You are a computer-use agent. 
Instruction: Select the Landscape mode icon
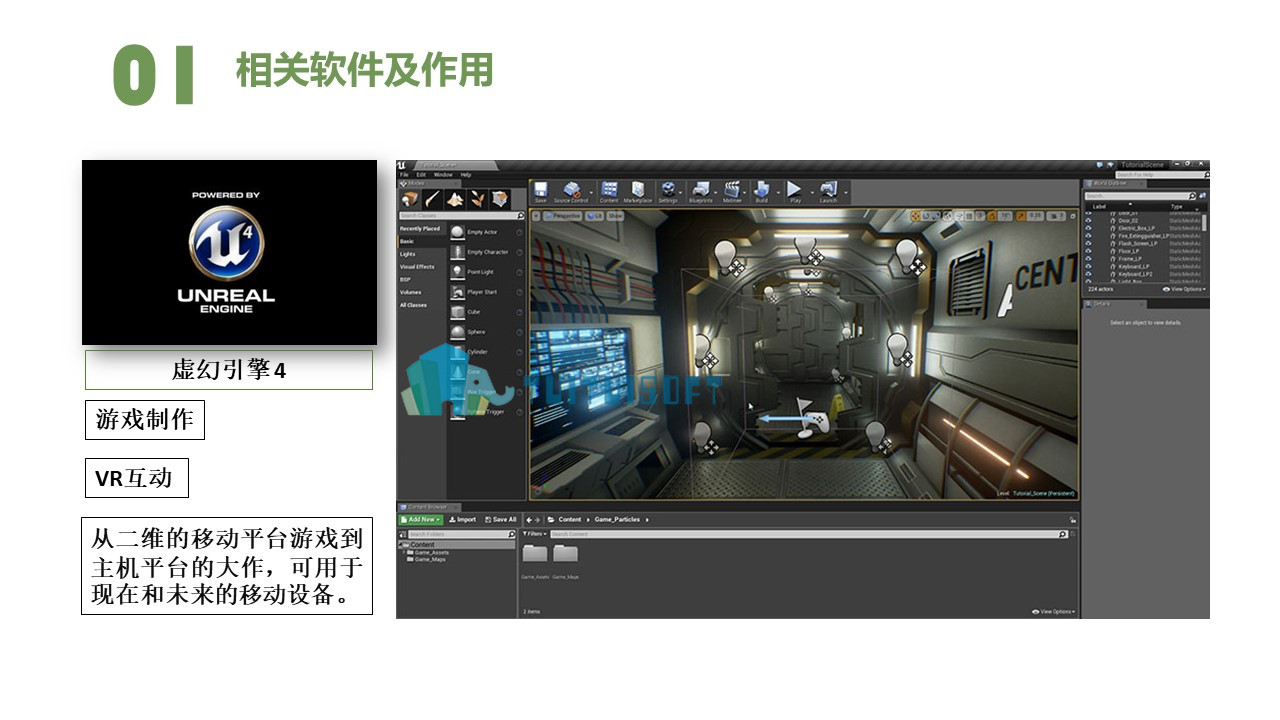pos(455,199)
